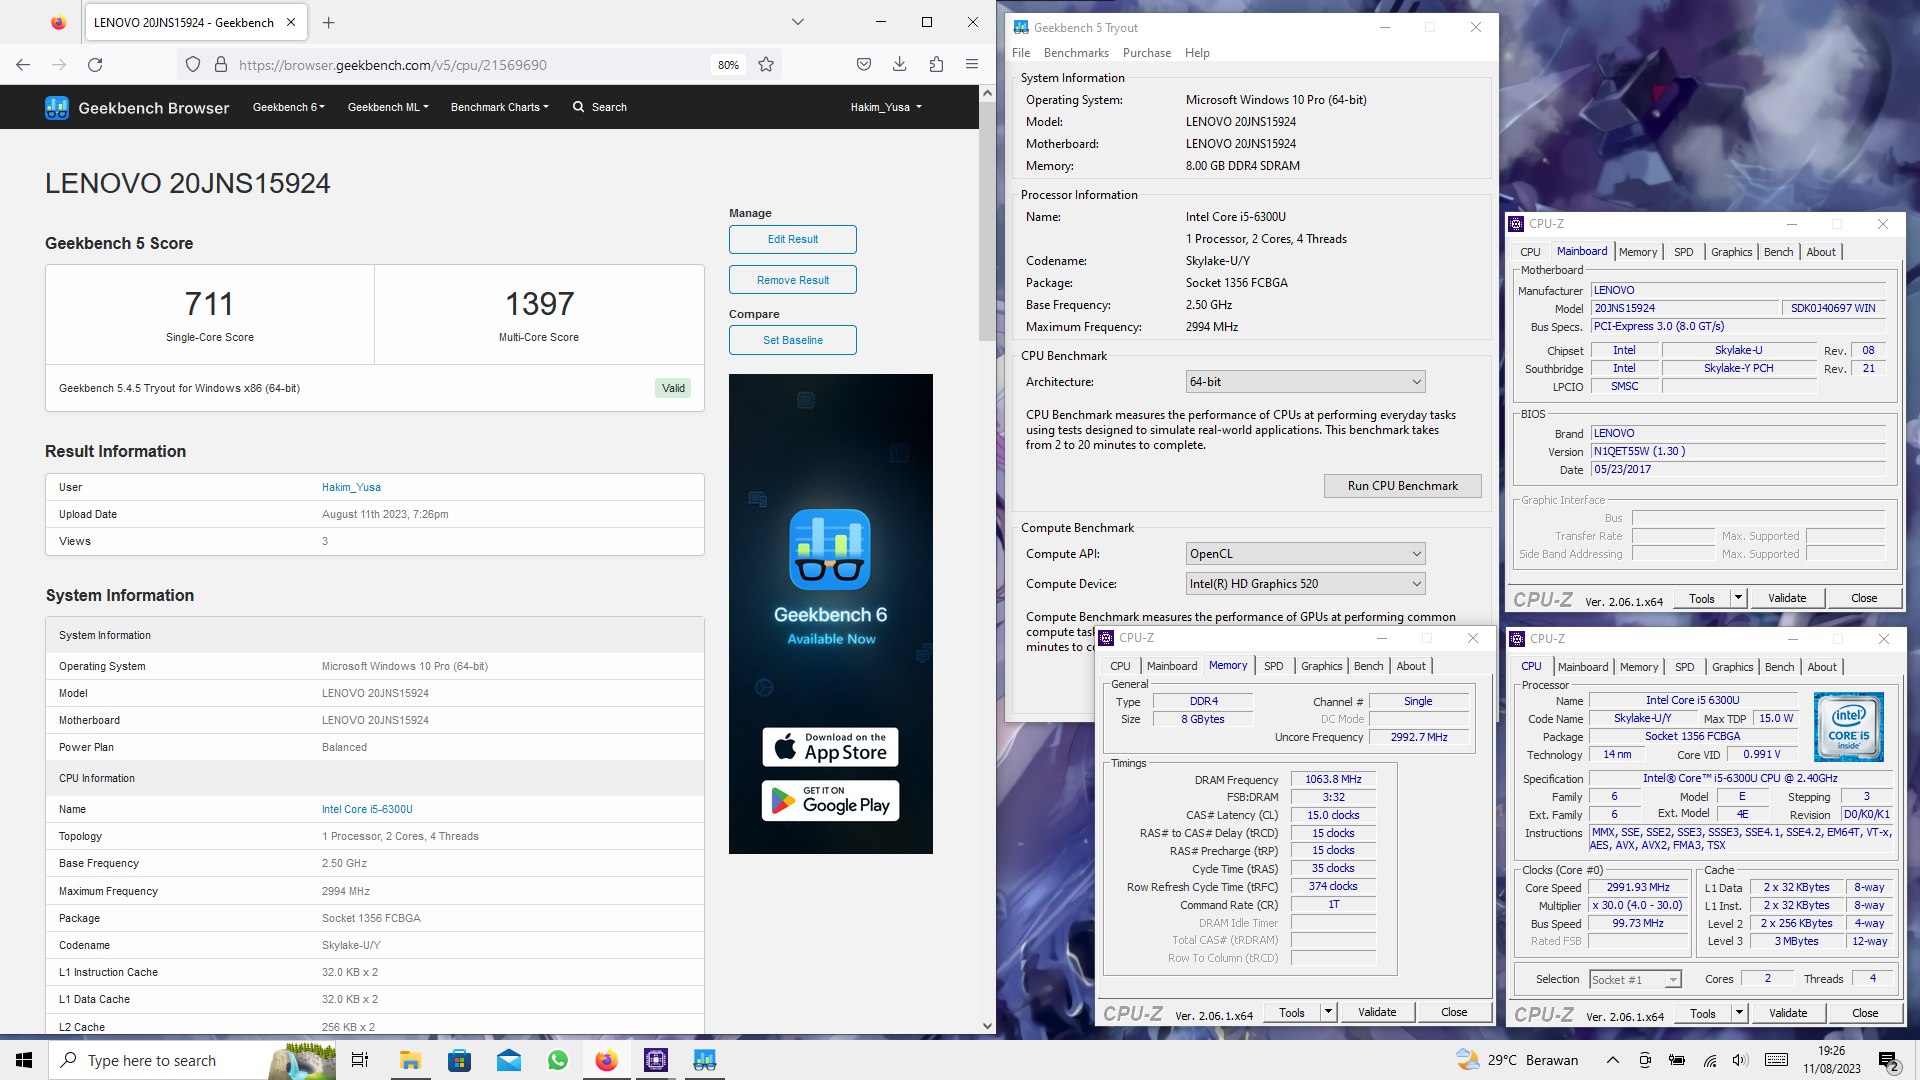Viewport: 1920px width, 1080px height.
Task: Click the Windows taskbar search box
Action: [x=190, y=1060]
